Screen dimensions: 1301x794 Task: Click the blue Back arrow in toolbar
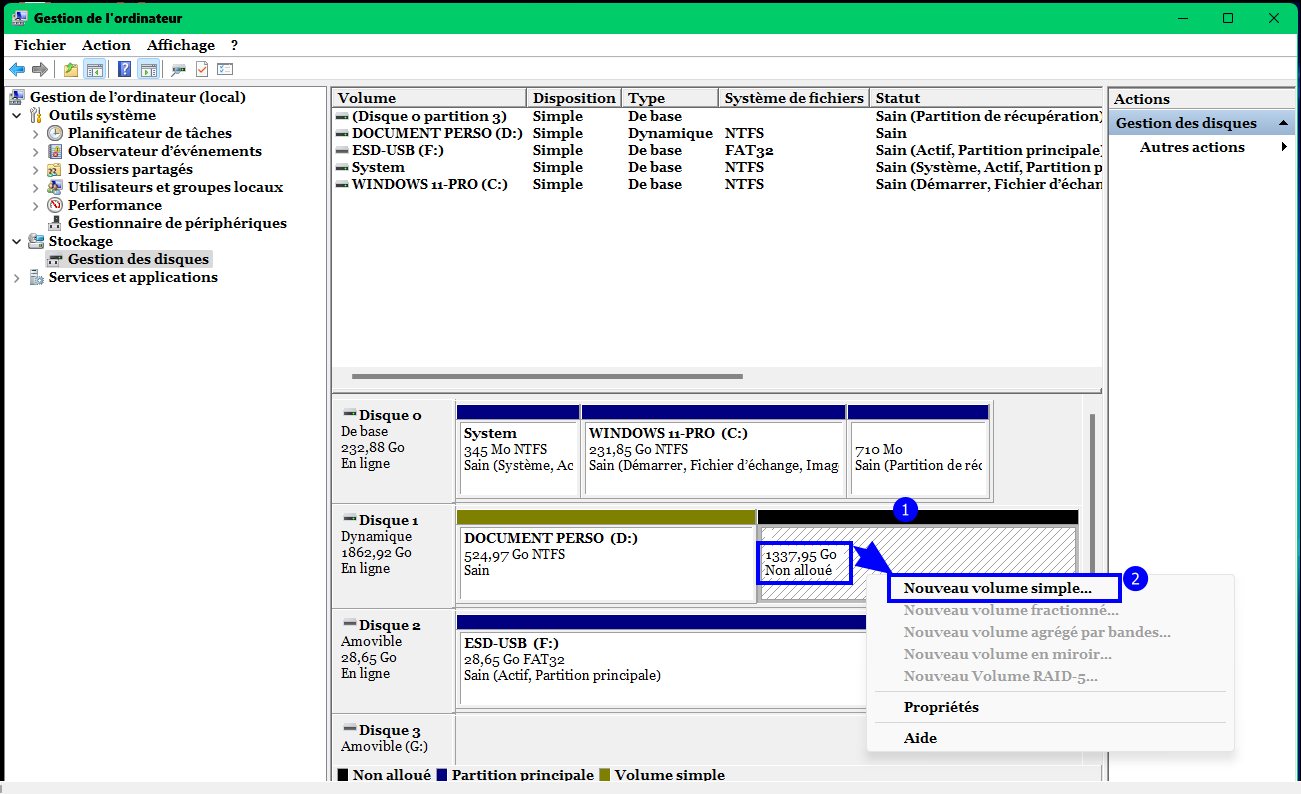point(17,69)
